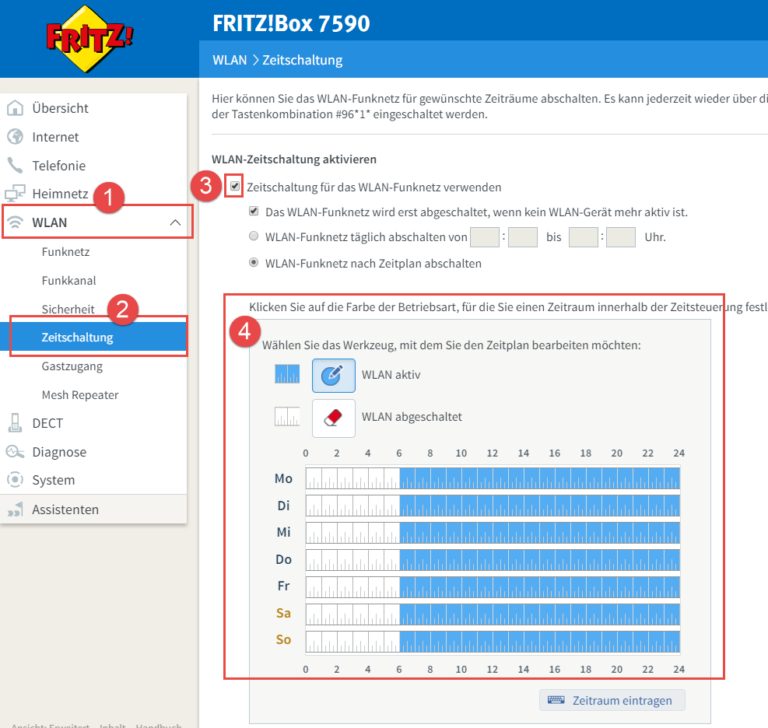Click the blue WLAN aktiv color swatch
The height and width of the screenshot is (728, 768).
[287, 374]
